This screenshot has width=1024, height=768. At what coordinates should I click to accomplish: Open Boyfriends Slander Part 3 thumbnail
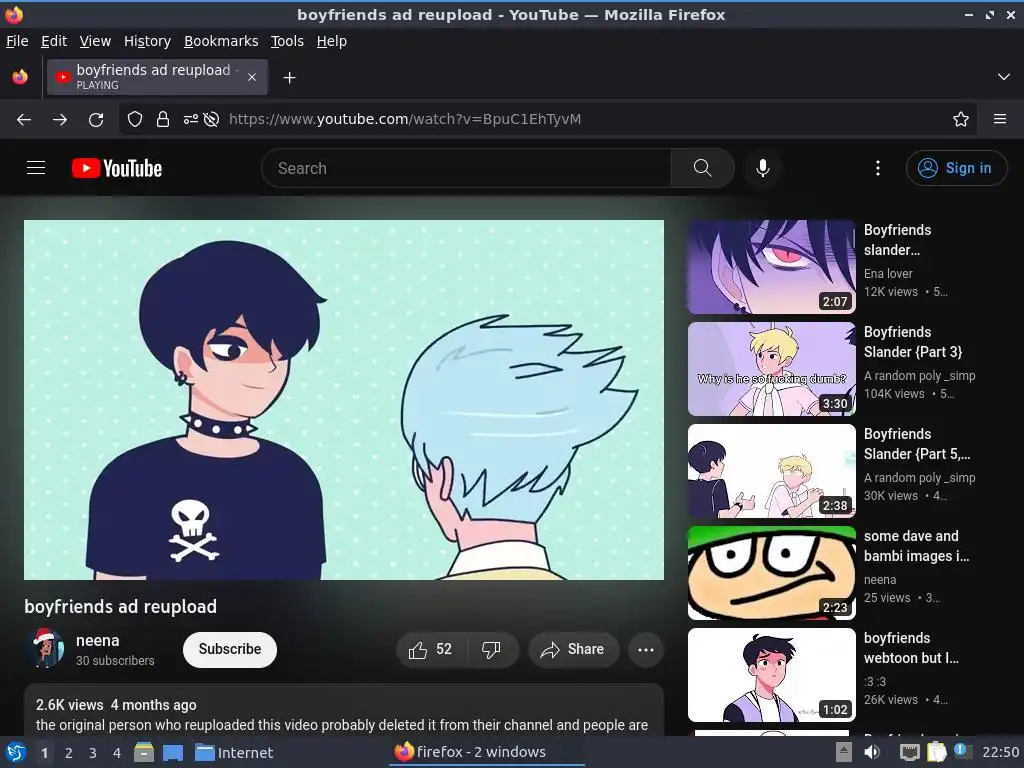click(x=771, y=369)
